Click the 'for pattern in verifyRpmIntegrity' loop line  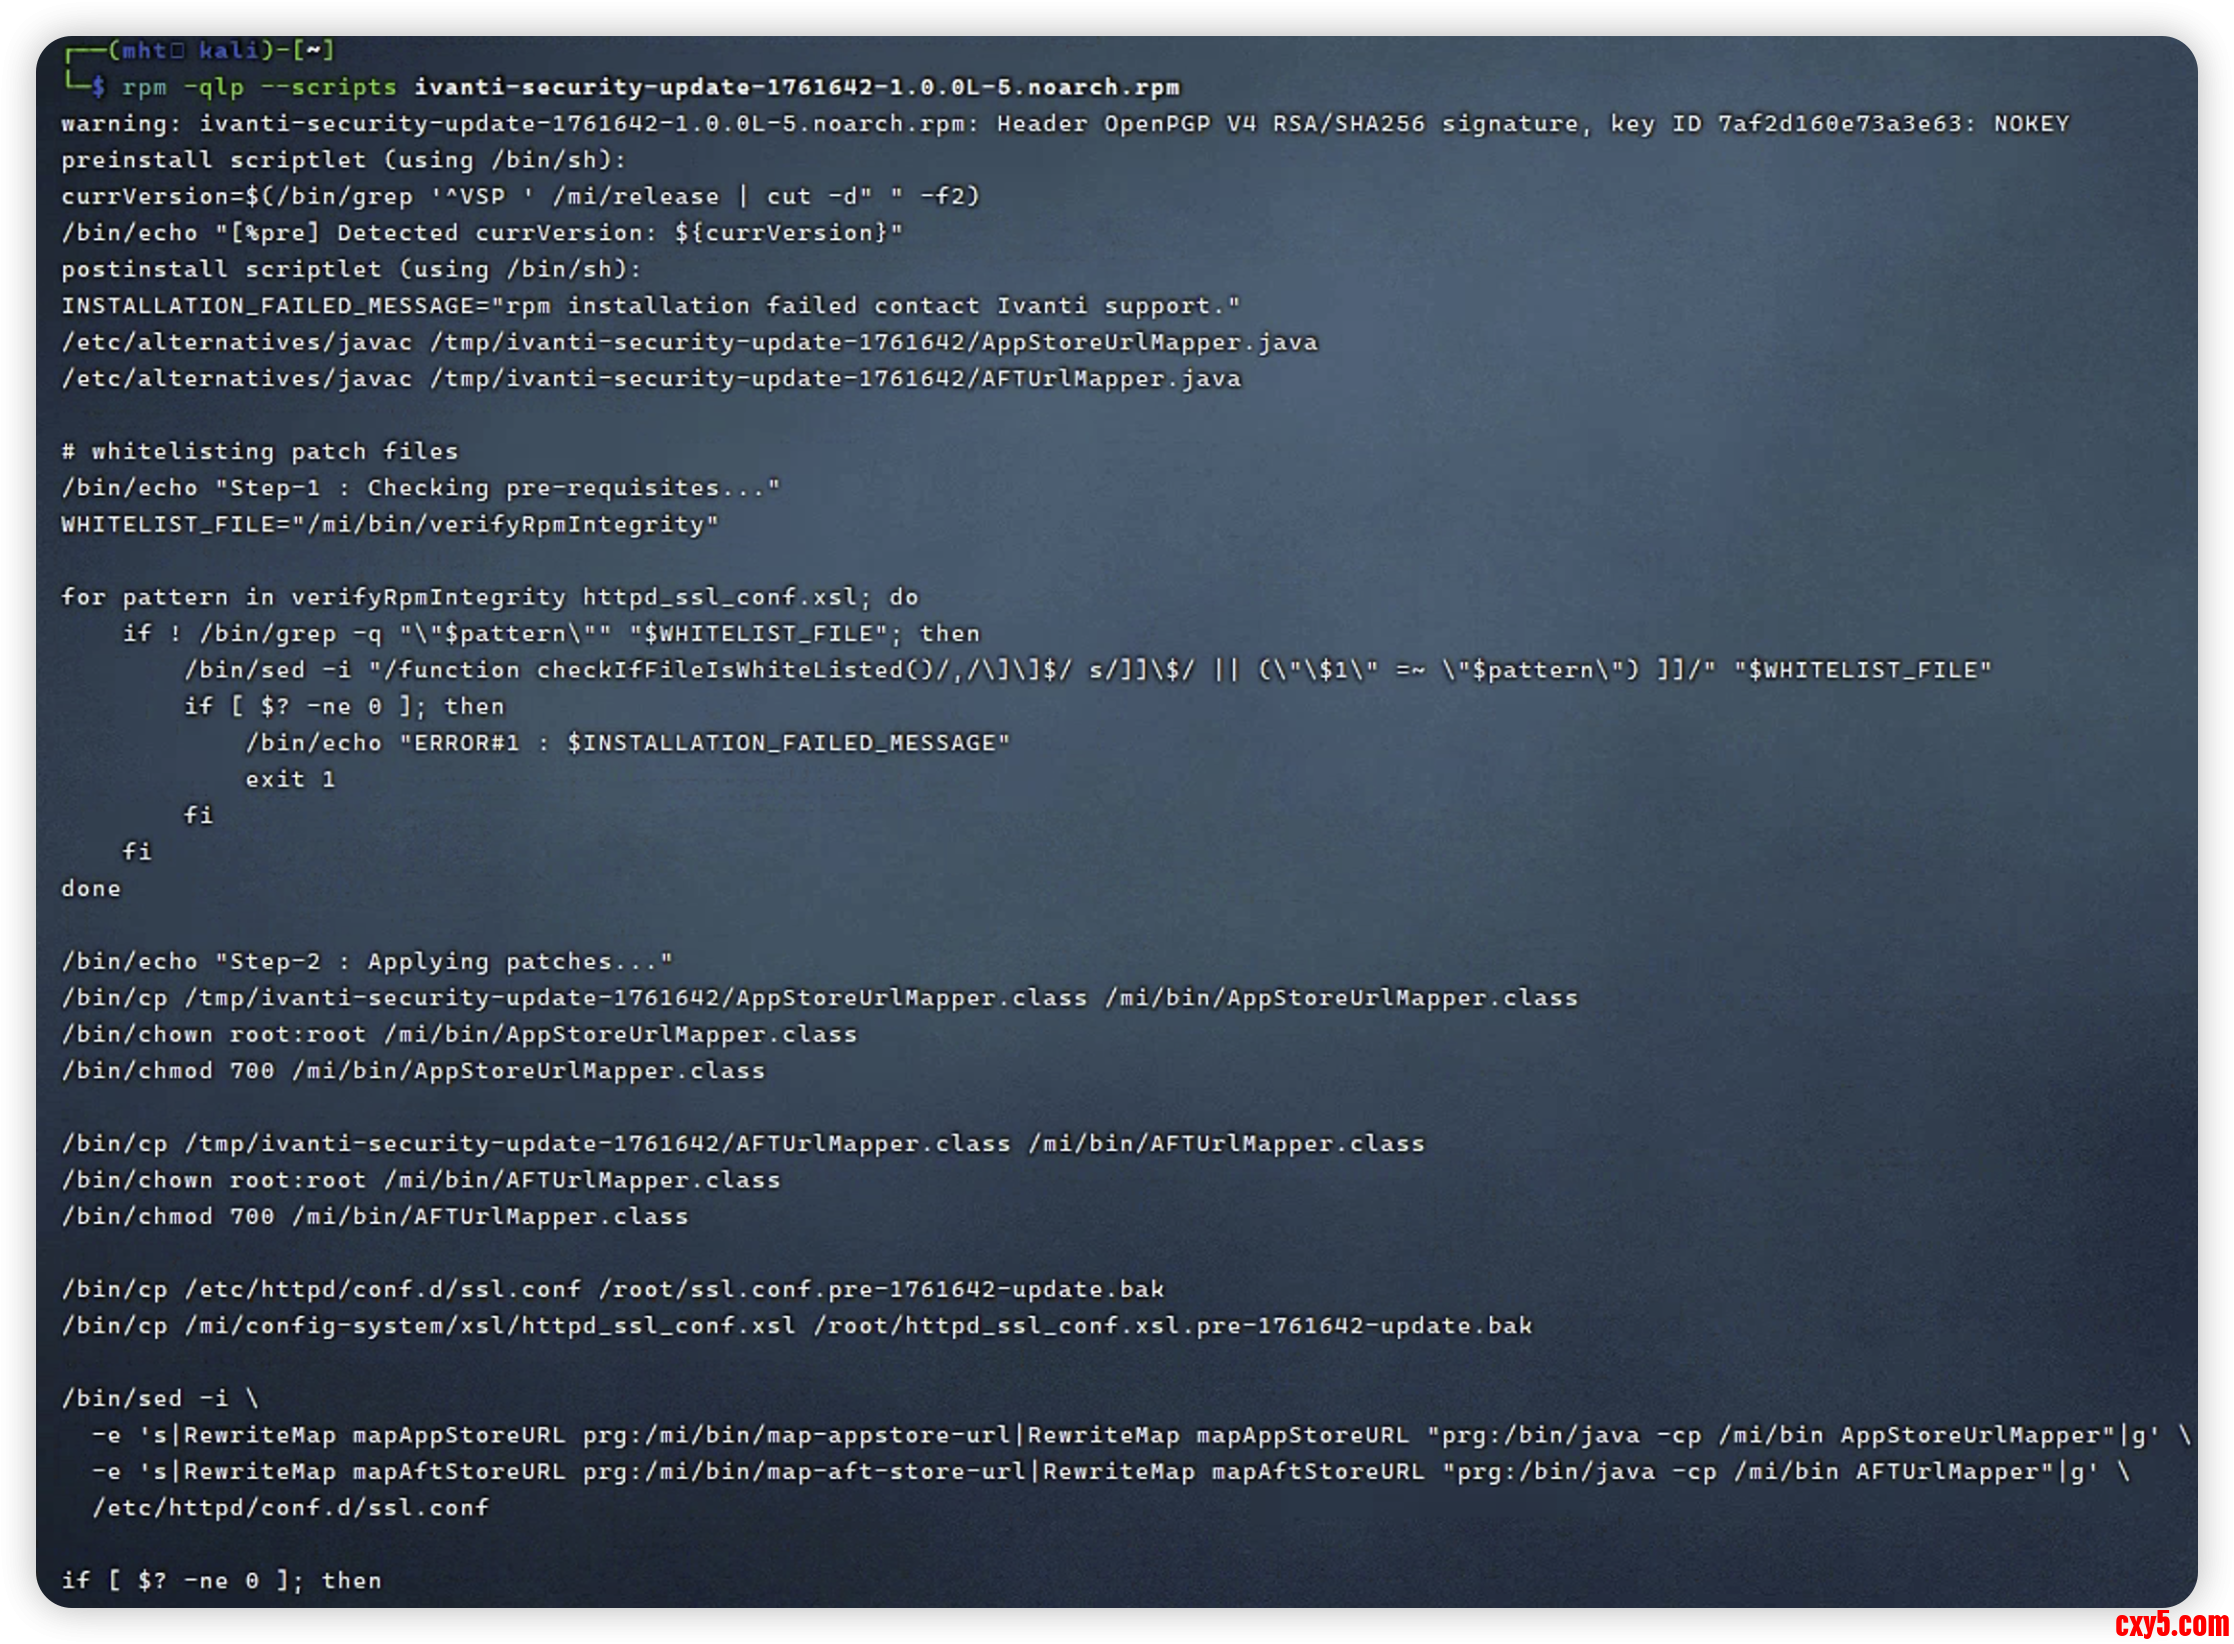tap(489, 597)
